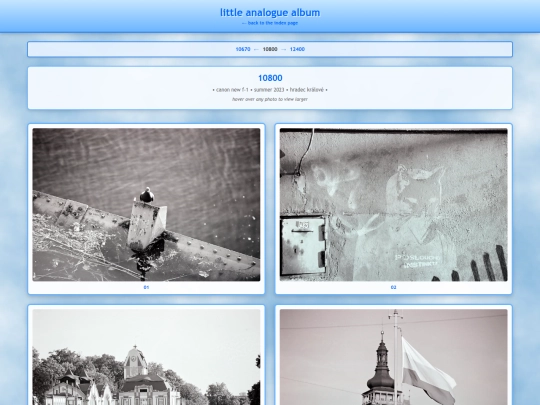Click the 10800 album heading

pos(270,78)
